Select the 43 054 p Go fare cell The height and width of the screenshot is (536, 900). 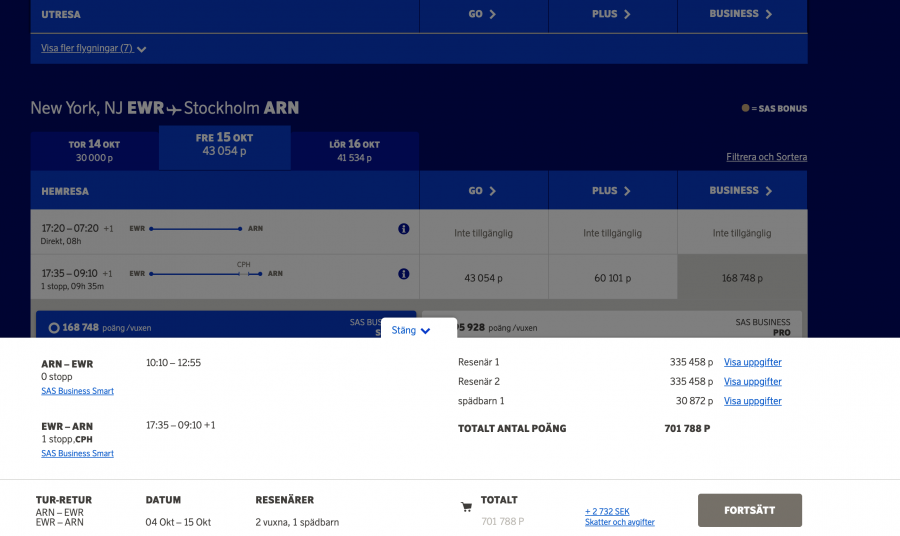[483, 278]
